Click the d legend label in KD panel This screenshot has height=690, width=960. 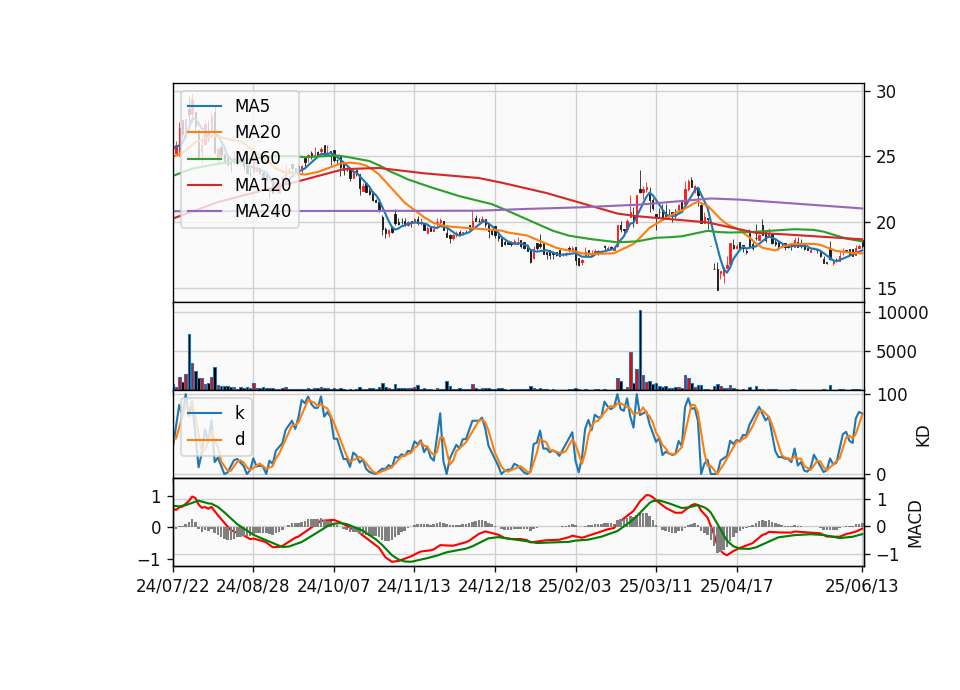tap(240, 438)
